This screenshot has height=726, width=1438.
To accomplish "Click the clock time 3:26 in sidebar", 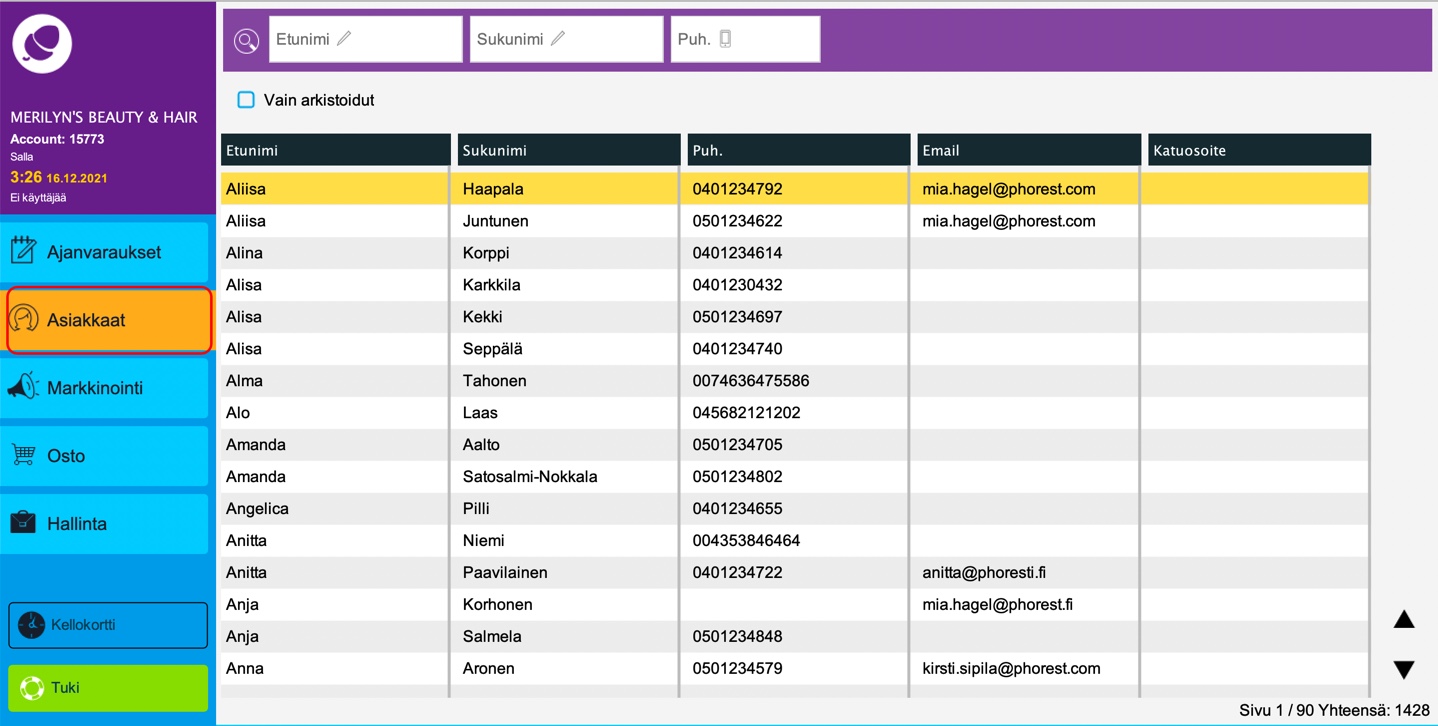I will [x=26, y=177].
